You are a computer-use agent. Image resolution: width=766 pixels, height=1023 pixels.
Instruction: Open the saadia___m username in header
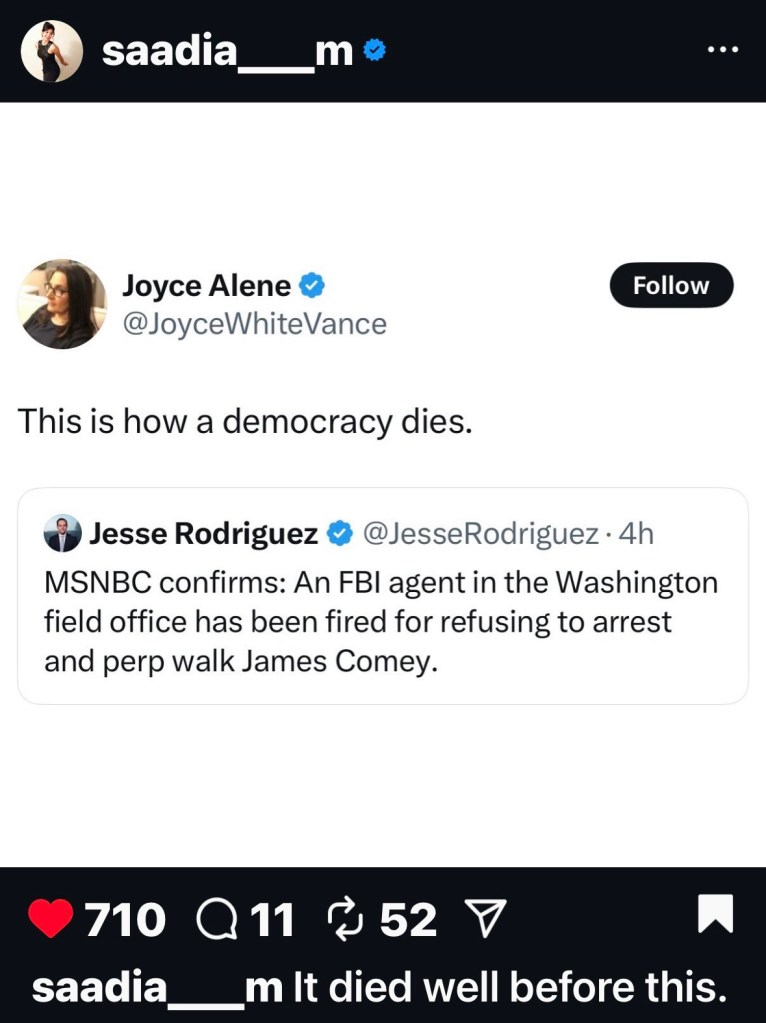click(227, 51)
